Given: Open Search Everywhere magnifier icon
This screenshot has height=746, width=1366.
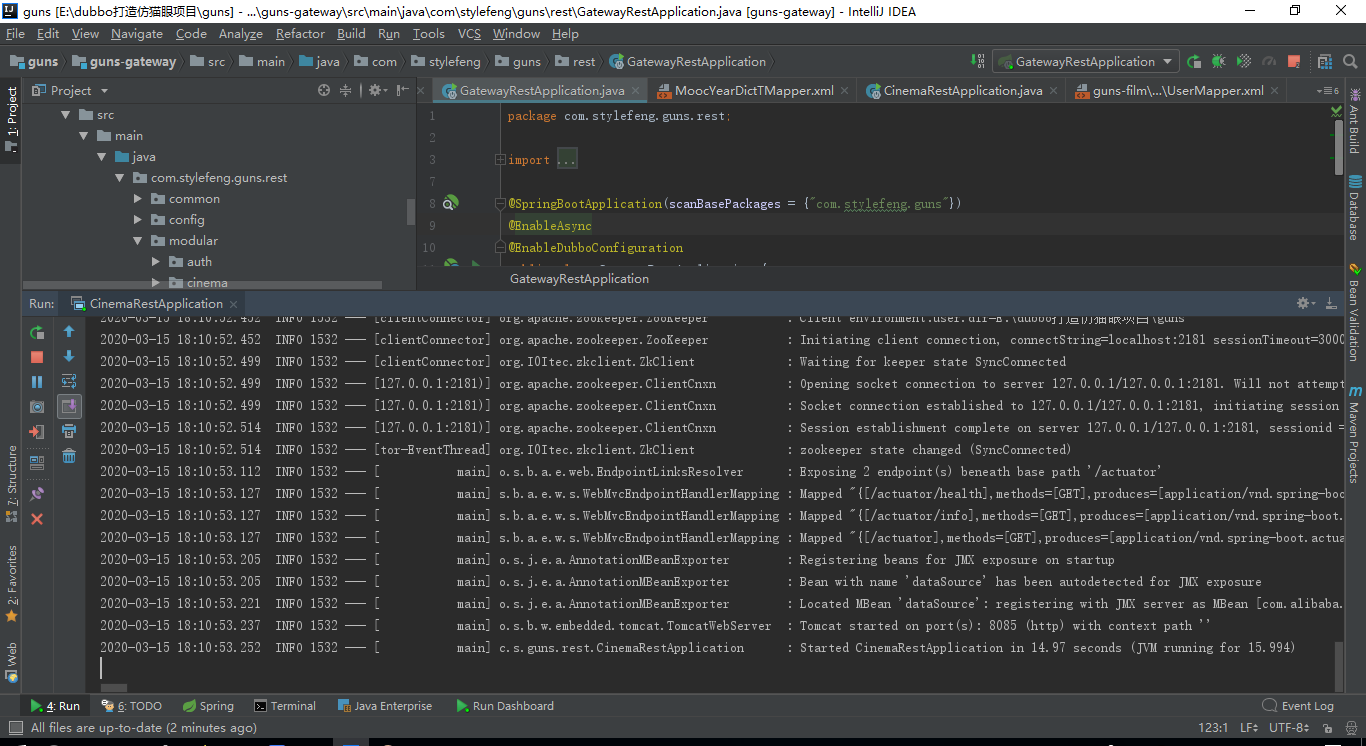Looking at the screenshot, I should click(x=1348, y=62).
